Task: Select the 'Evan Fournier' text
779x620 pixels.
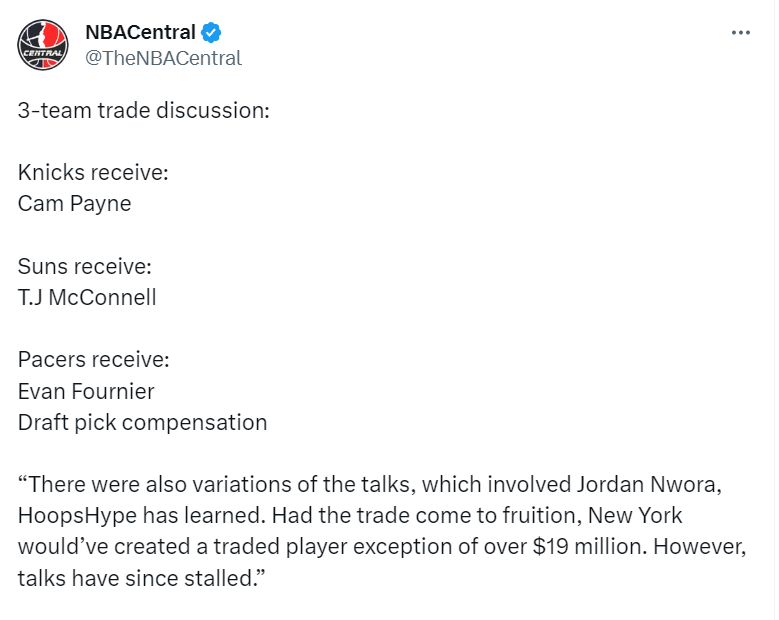Action: pyautogui.click(x=86, y=391)
